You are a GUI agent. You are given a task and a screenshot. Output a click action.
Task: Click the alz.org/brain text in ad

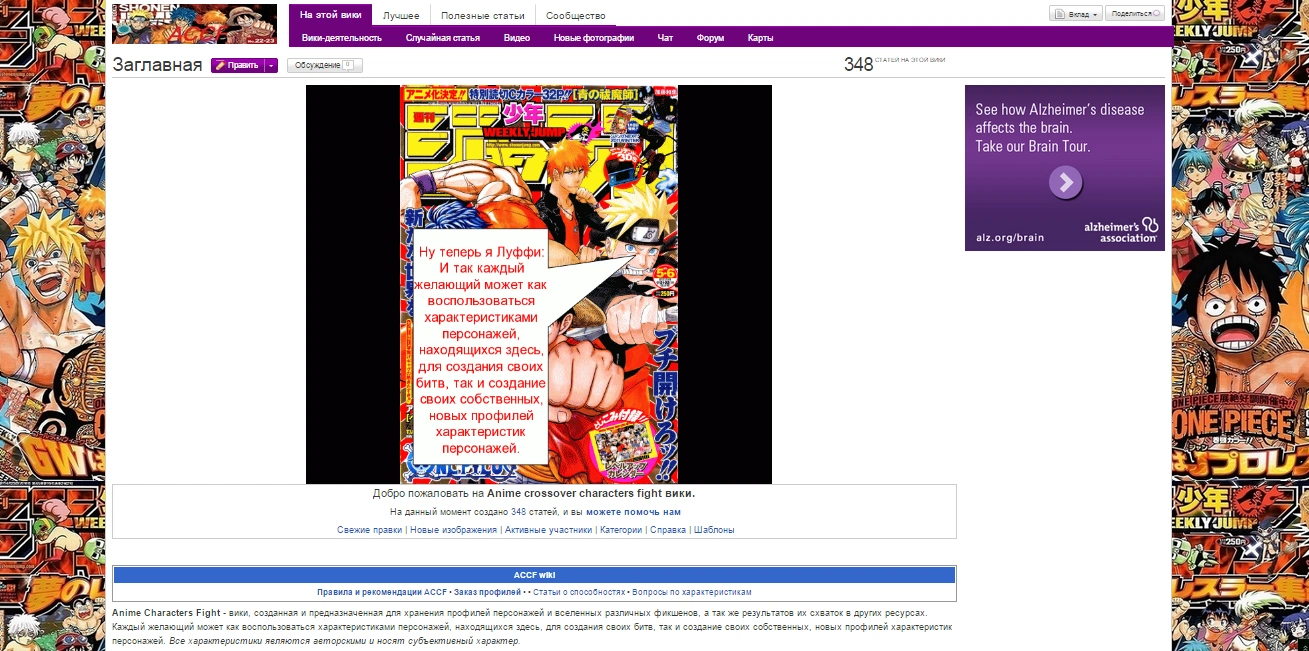click(x=1010, y=238)
